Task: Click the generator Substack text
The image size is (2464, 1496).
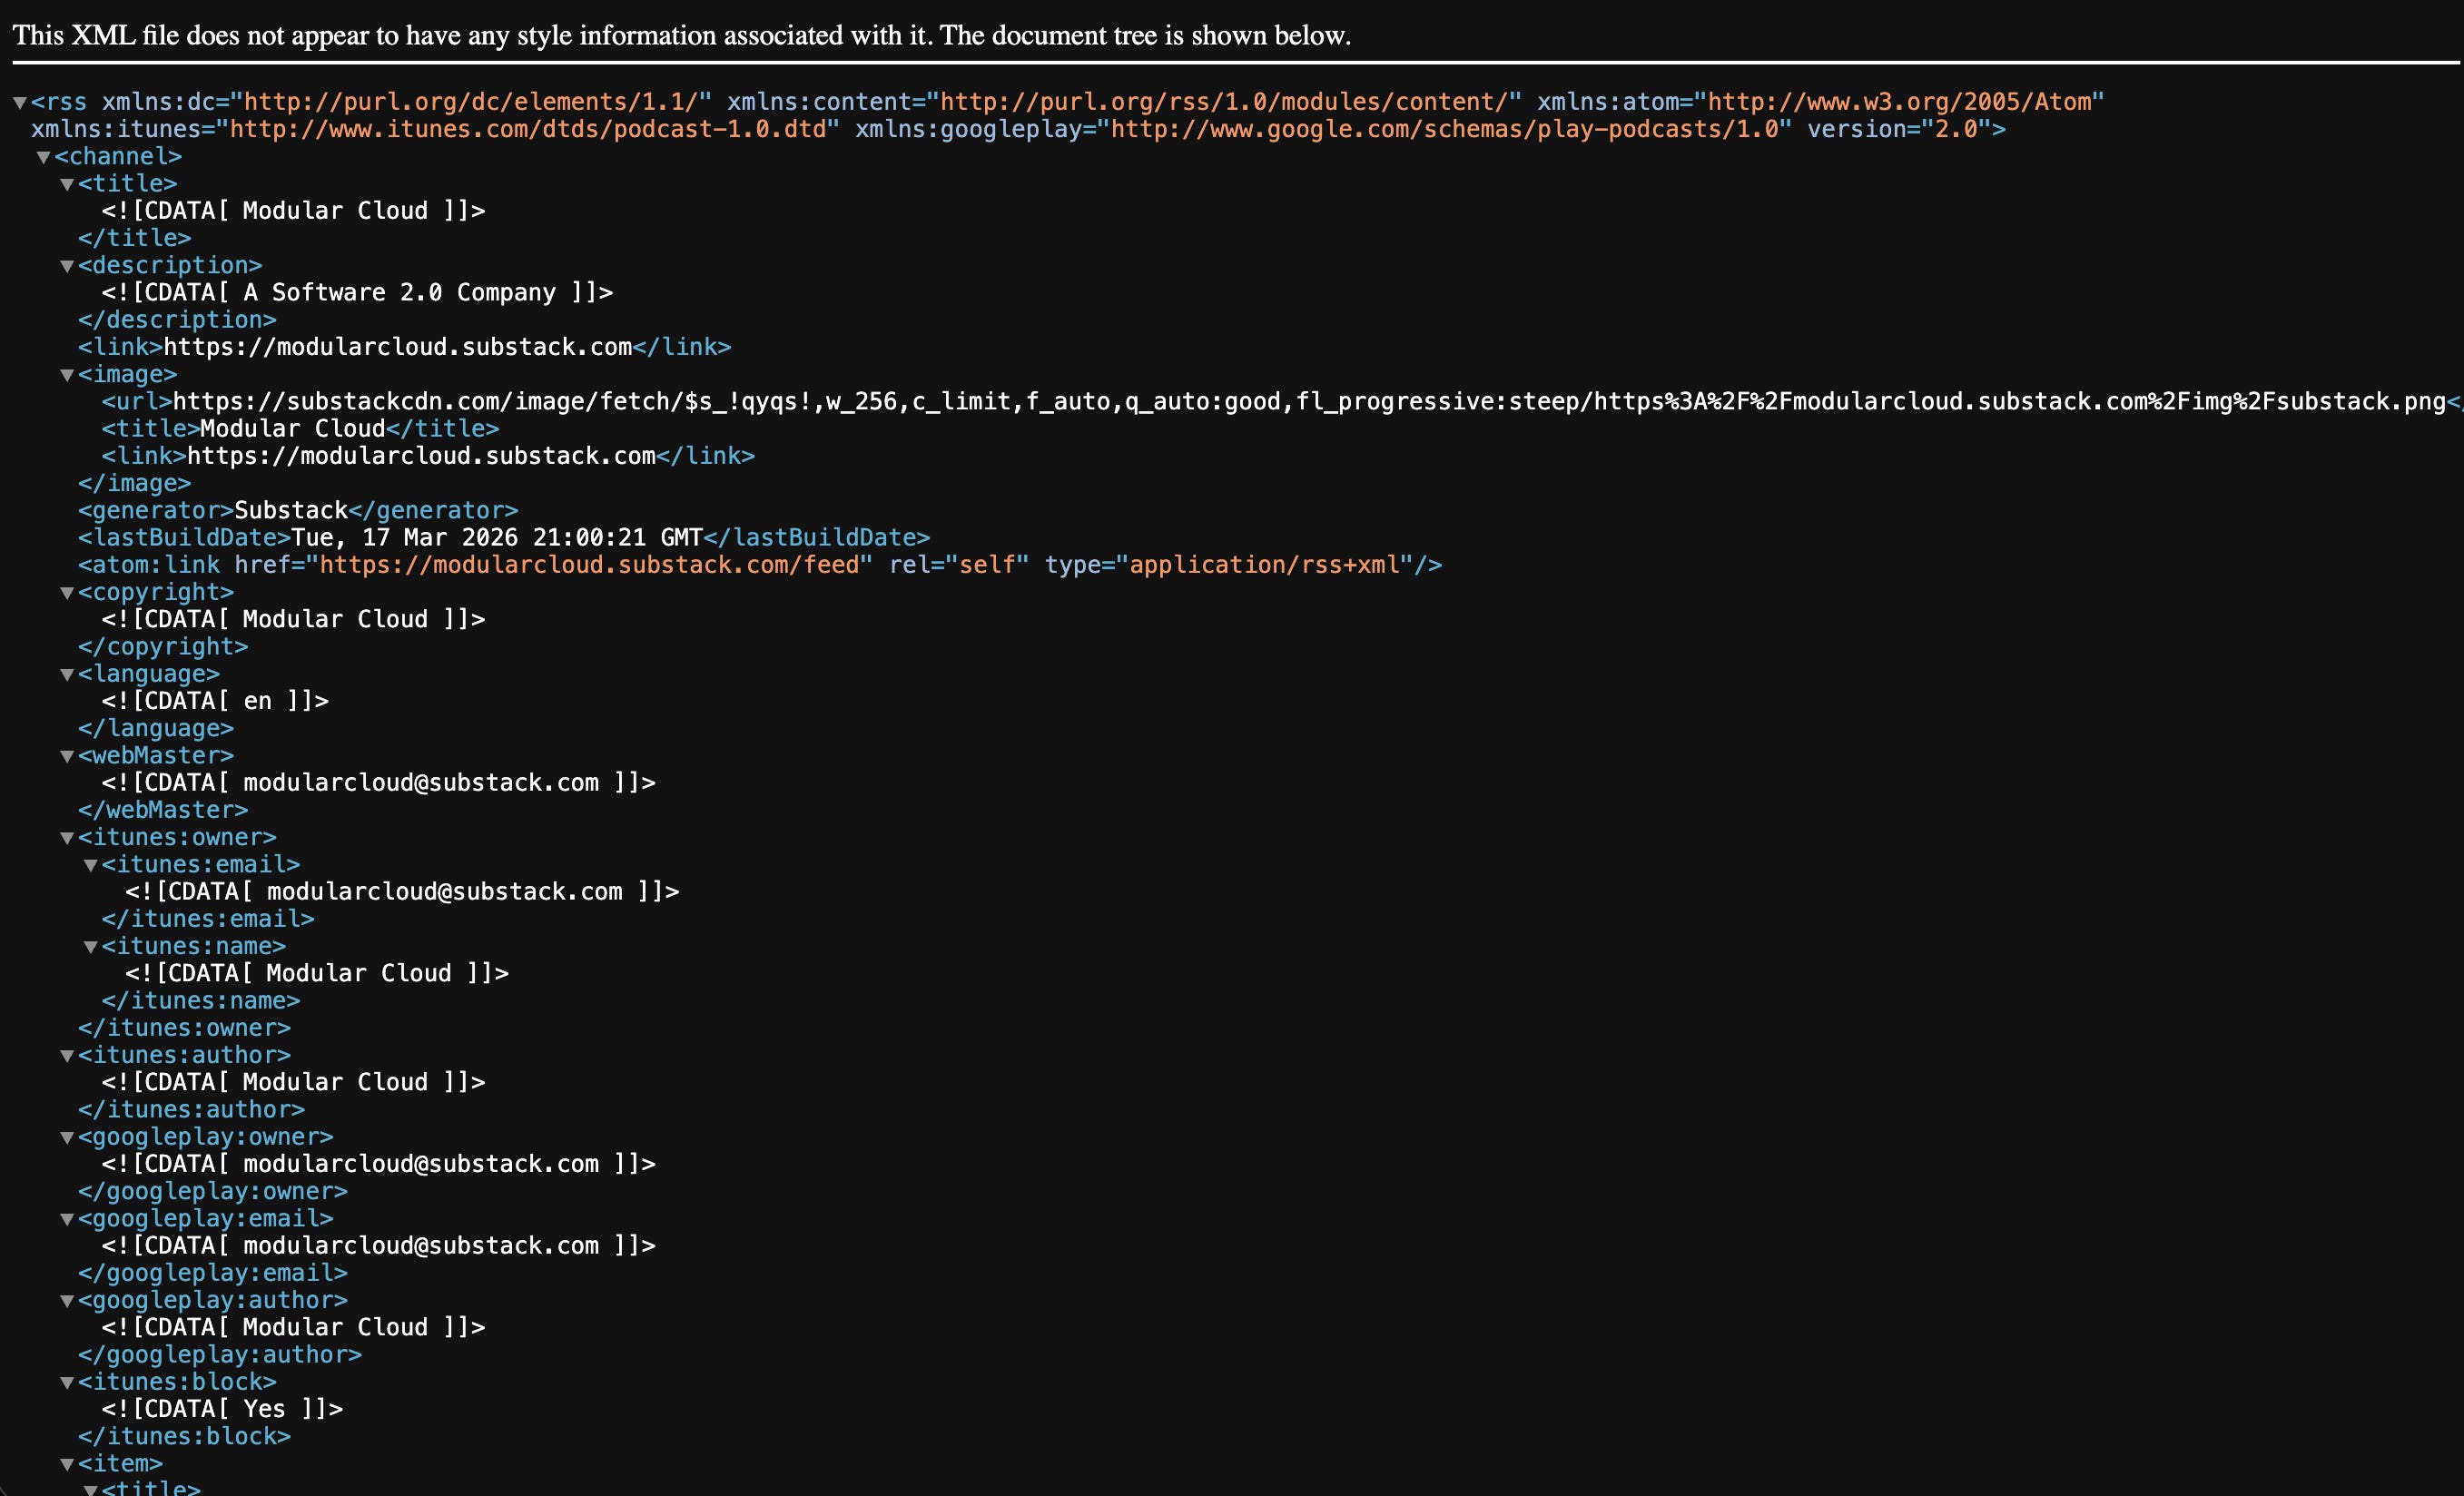Action: pyautogui.click(x=290, y=511)
